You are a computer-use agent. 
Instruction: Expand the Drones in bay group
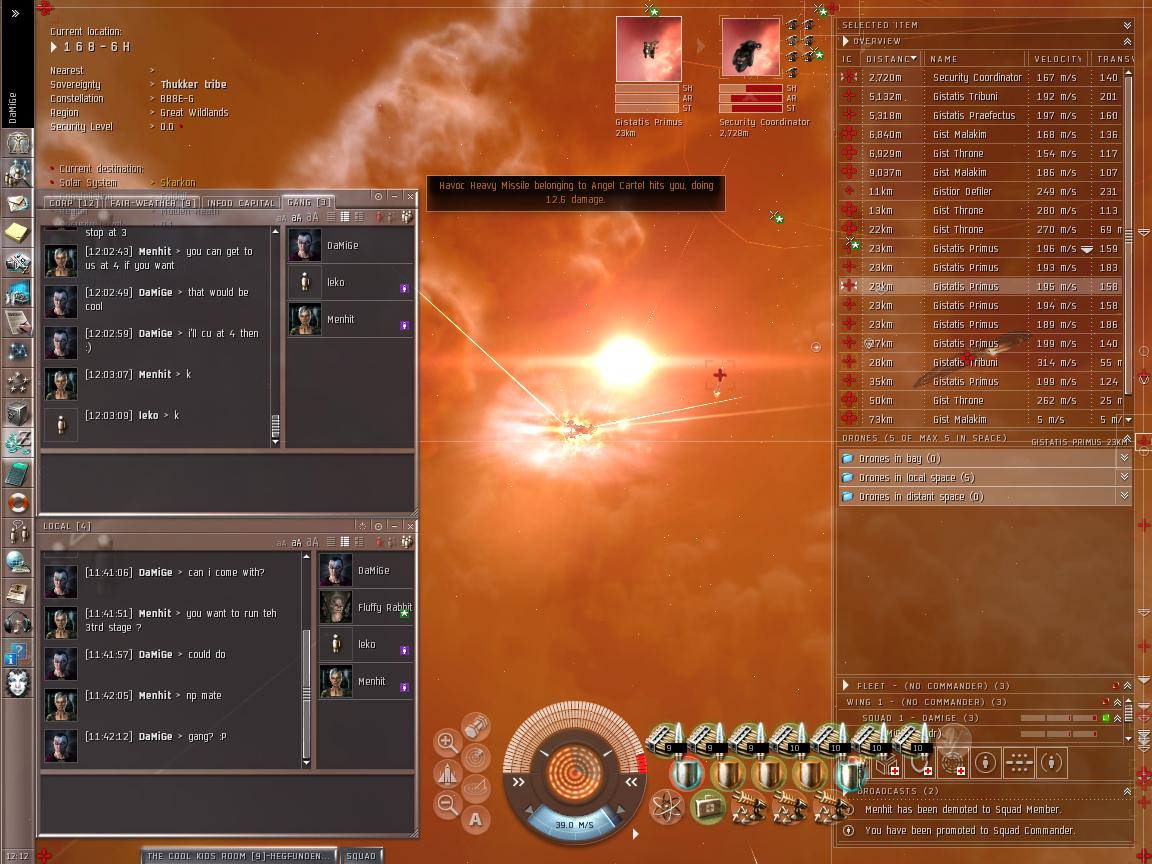click(x=1123, y=458)
